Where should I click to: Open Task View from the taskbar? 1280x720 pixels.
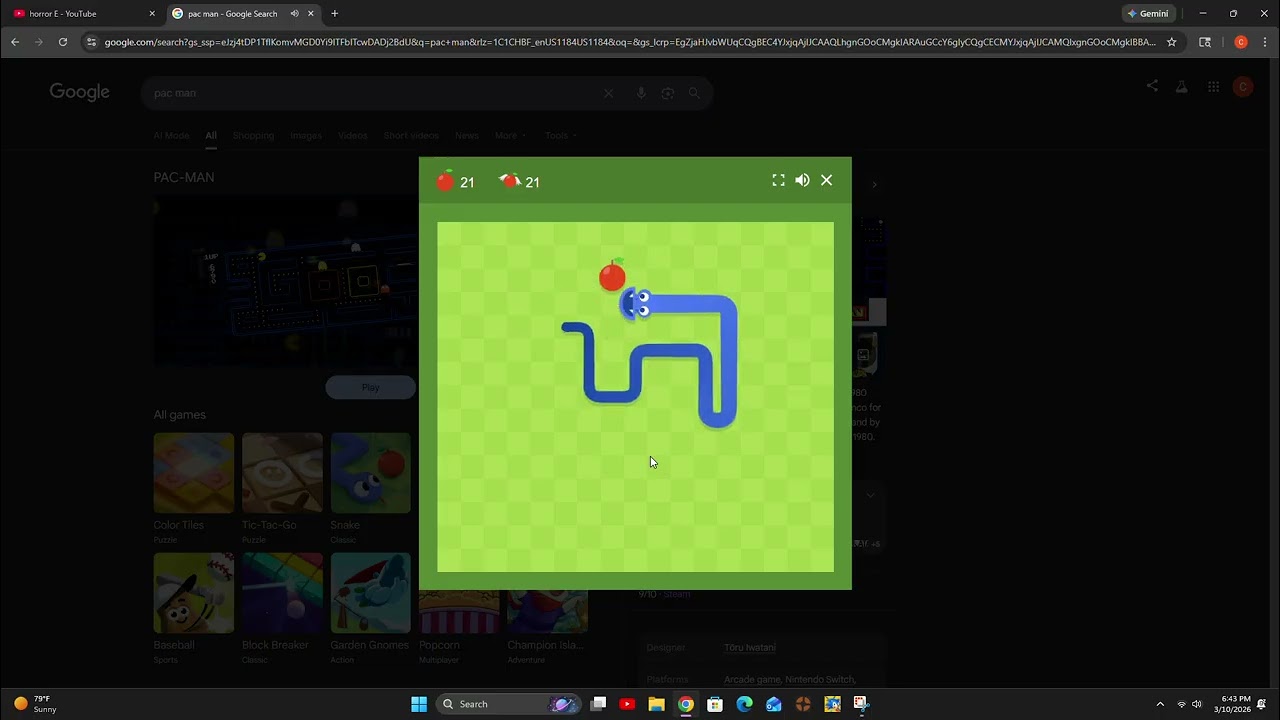coord(598,704)
